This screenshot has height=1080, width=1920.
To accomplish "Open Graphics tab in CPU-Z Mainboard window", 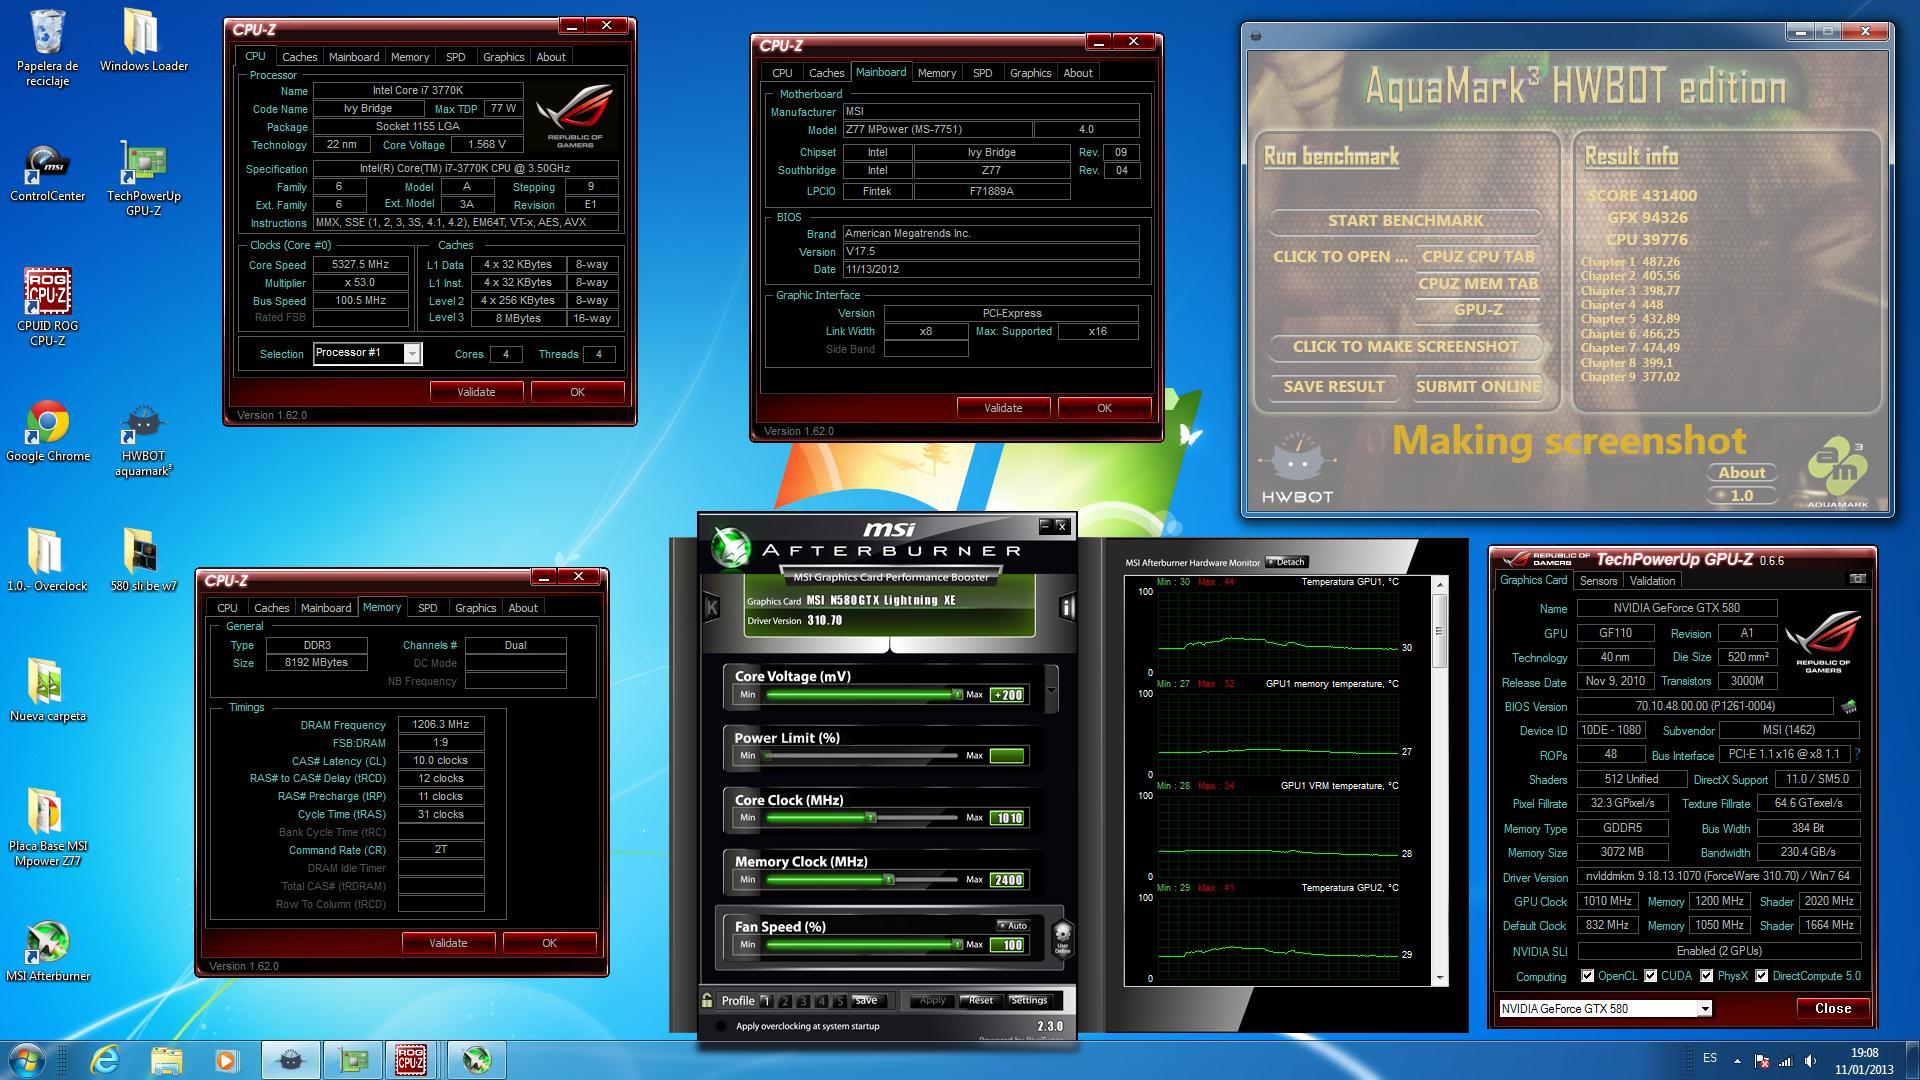I will click(1030, 73).
